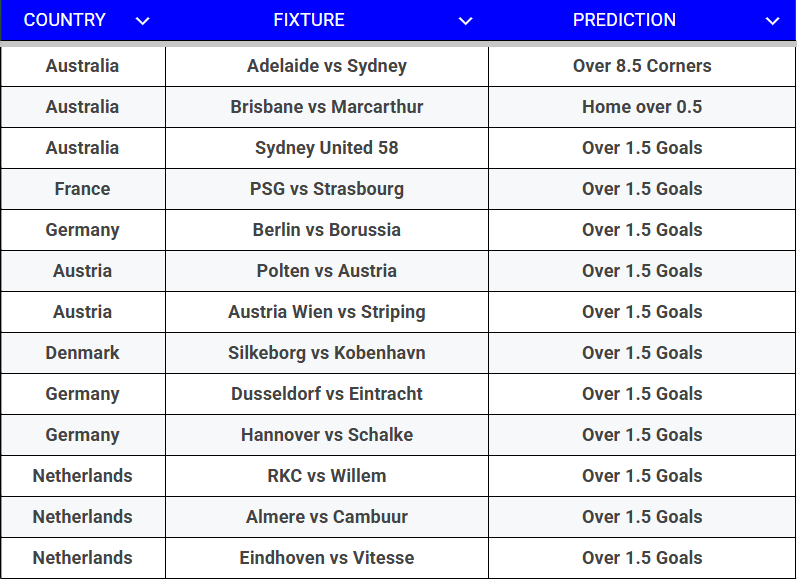Click the Over 8.5 Corners prediction

click(642, 66)
